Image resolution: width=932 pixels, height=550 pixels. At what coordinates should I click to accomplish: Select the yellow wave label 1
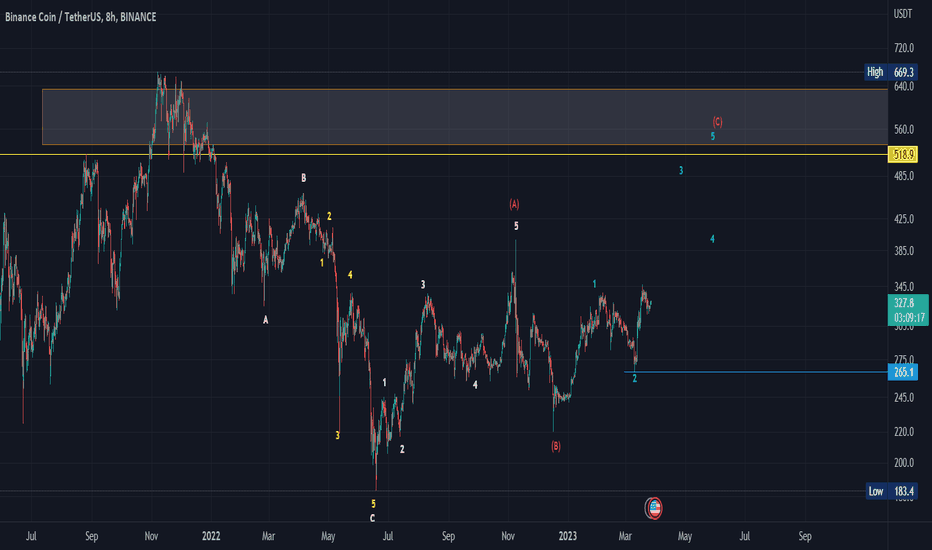(322, 262)
